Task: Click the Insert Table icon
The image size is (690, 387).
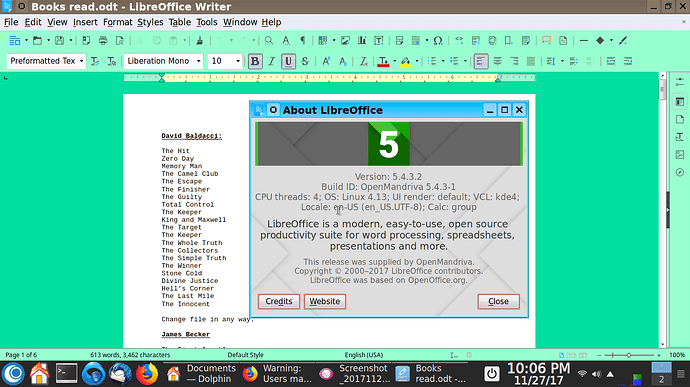Action: point(323,41)
